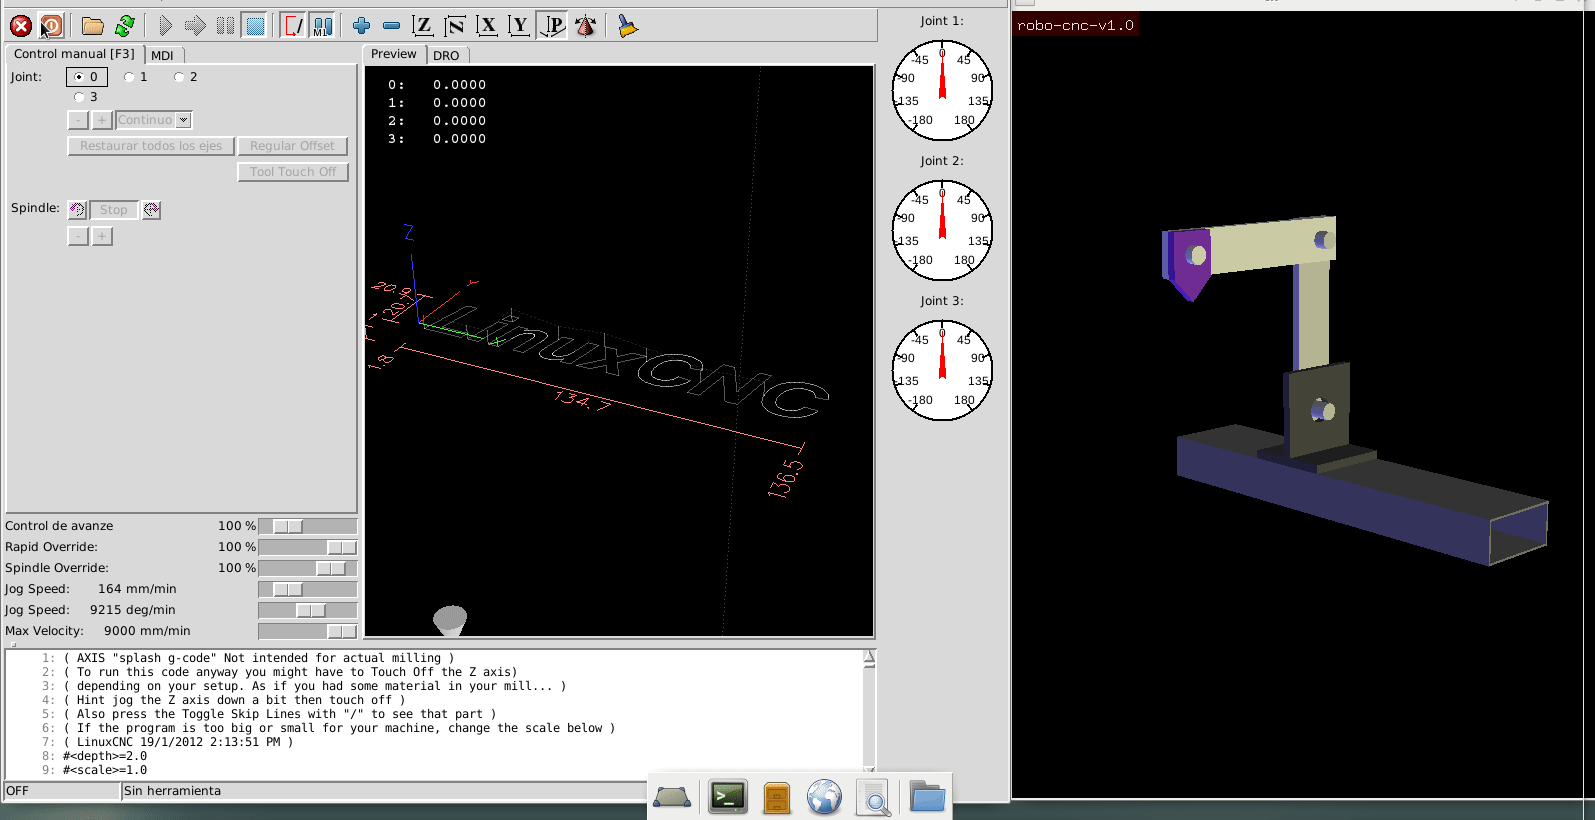Launch the web browser globe icon

(x=825, y=797)
